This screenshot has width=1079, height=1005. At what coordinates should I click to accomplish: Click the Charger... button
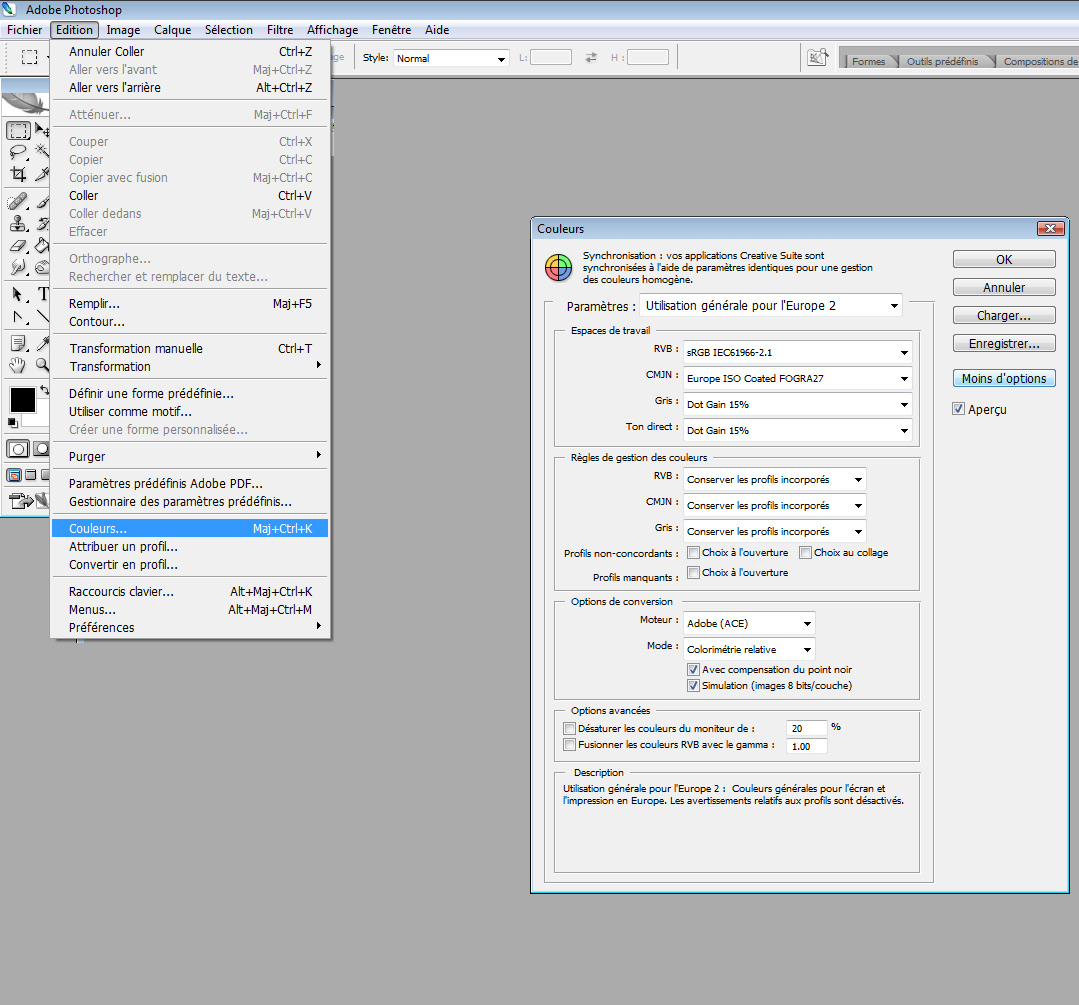click(x=1004, y=316)
